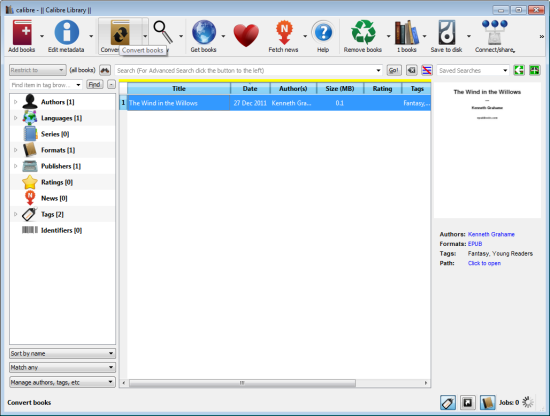
Task: Sort by Tags column header
Action: pos(416,88)
